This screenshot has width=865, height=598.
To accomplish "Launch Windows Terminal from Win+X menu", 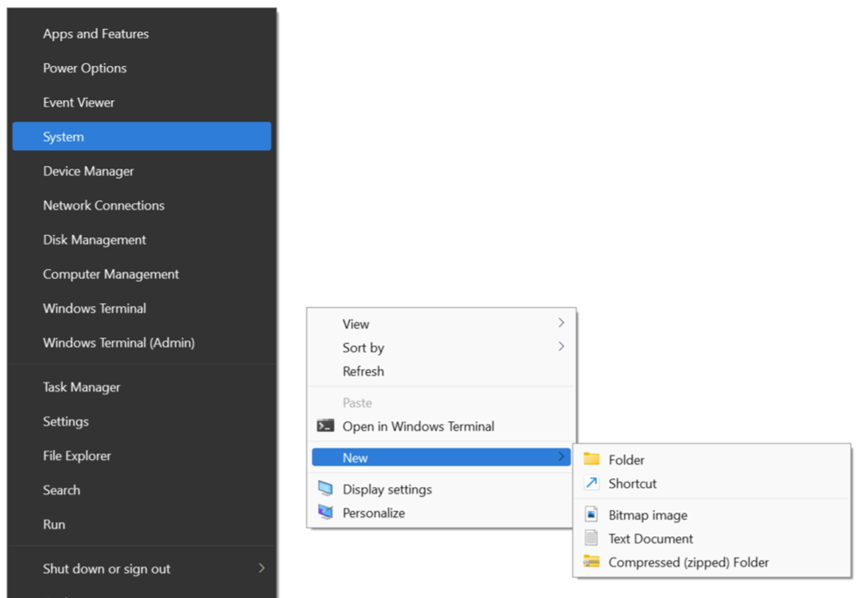I will pos(142,308).
